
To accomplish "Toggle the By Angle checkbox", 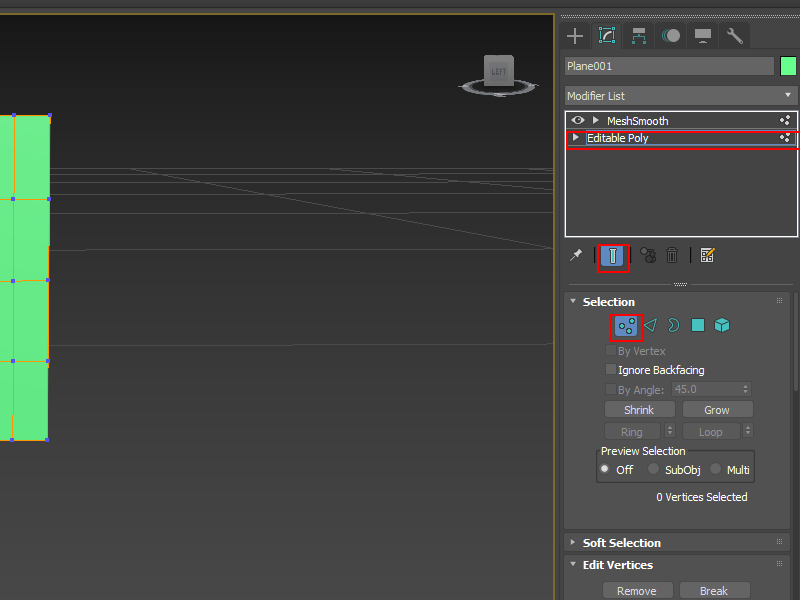I will (610, 389).
